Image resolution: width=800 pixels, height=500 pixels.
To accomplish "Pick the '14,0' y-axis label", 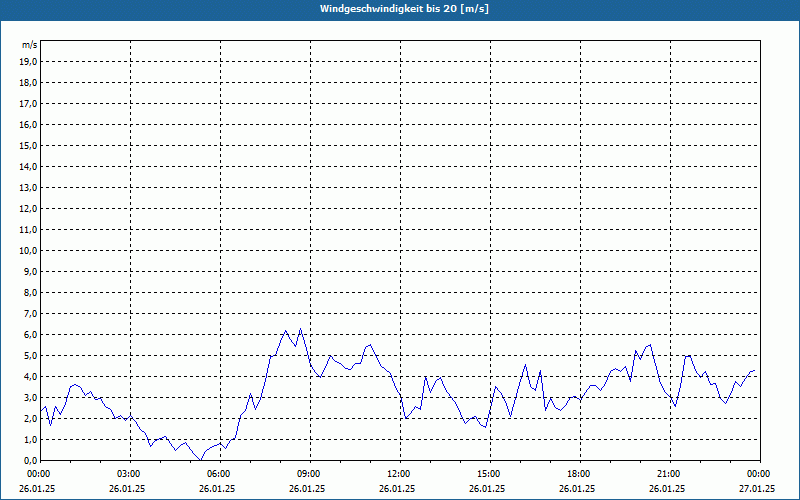I will coord(28,166).
